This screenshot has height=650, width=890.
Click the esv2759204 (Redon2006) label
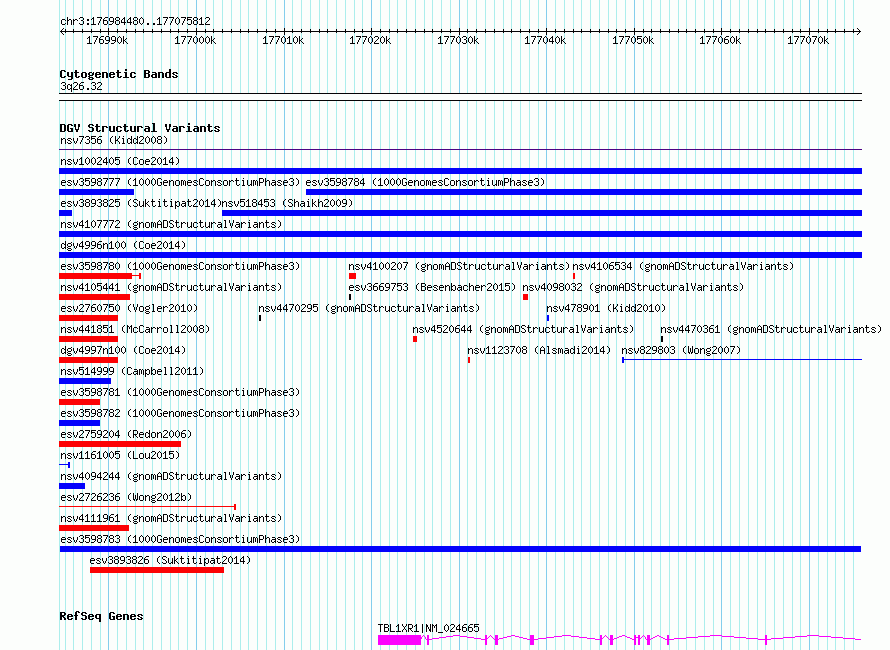pos(126,434)
